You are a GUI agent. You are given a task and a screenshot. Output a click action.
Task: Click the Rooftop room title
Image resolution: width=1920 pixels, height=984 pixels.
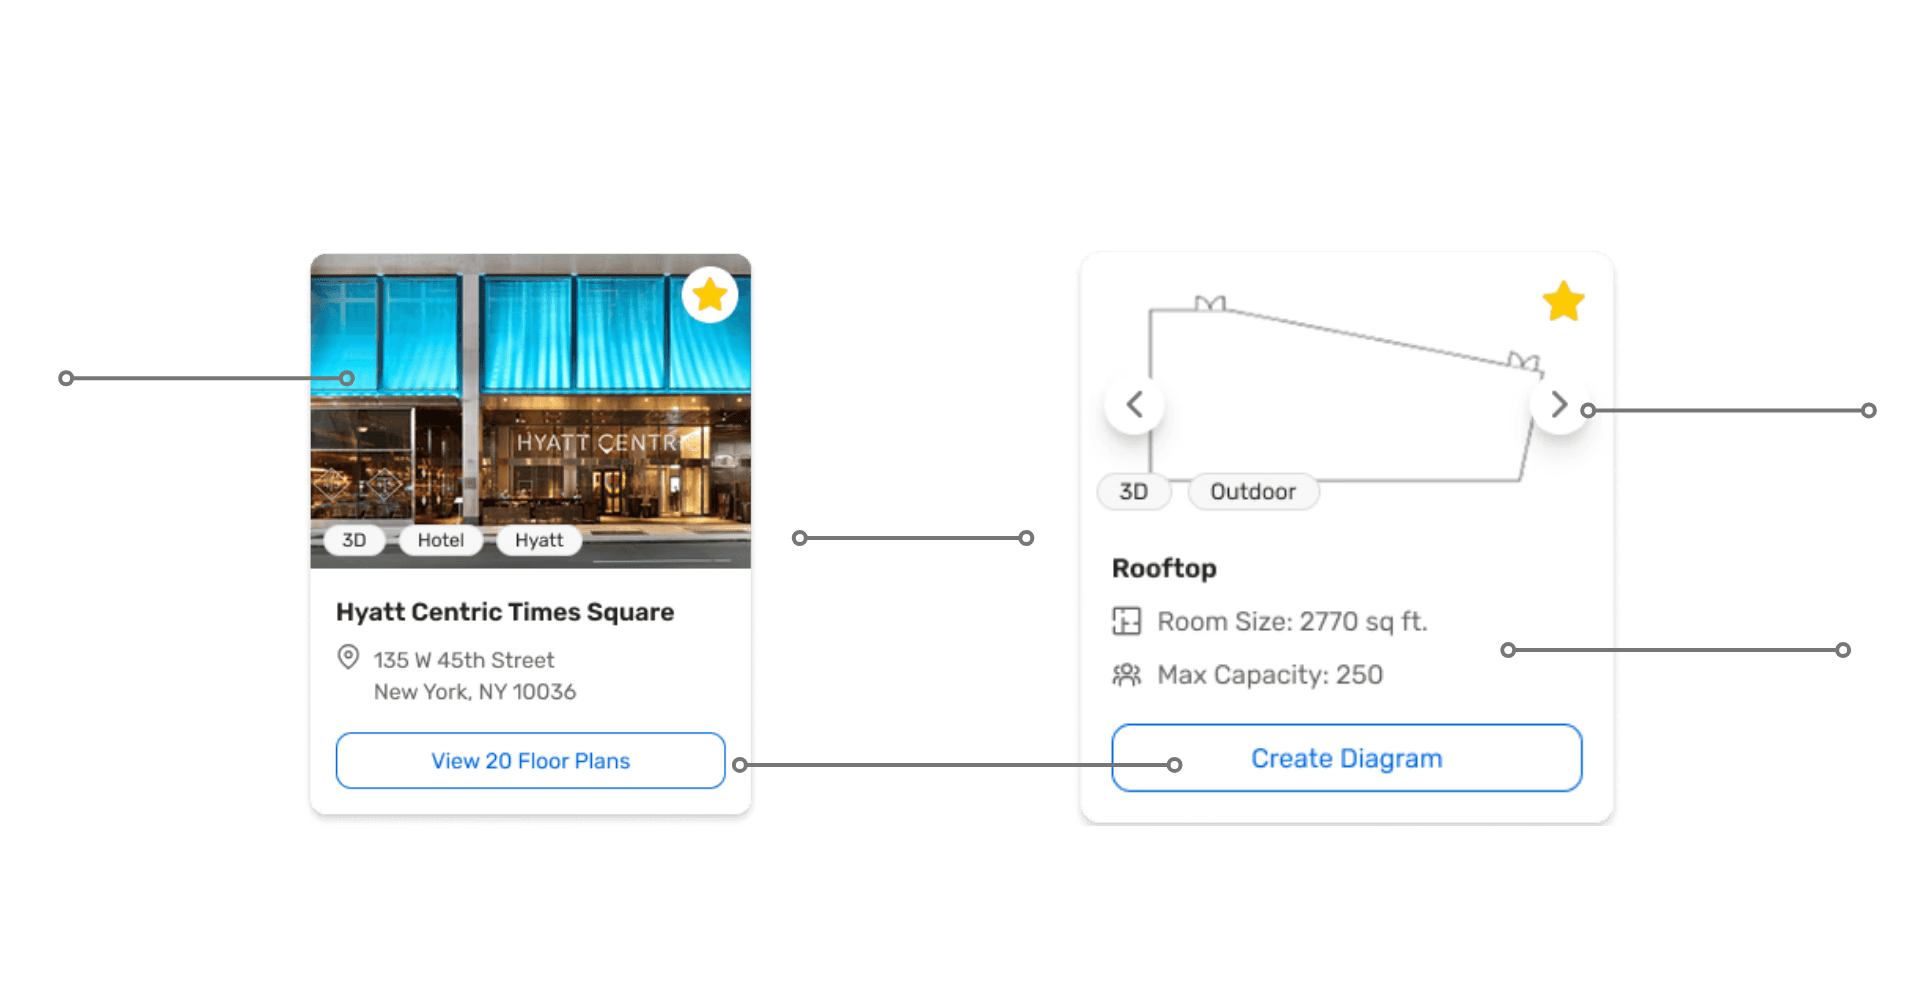(1164, 568)
